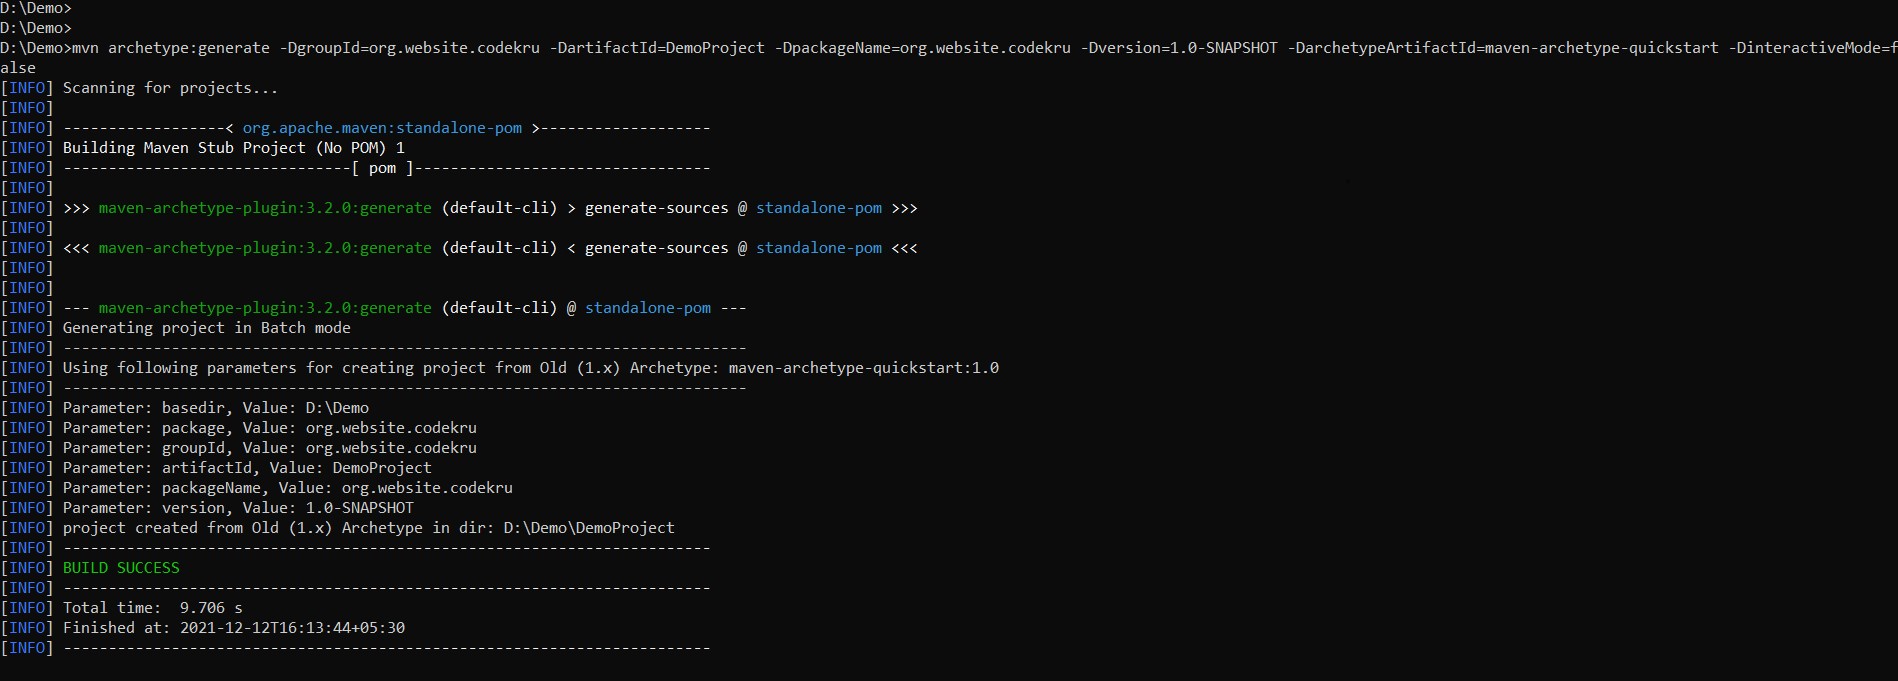The width and height of the screenshot is (1898, 681).
Task: Click green plugin name on '>>>' line
Action: click(265, 208)
